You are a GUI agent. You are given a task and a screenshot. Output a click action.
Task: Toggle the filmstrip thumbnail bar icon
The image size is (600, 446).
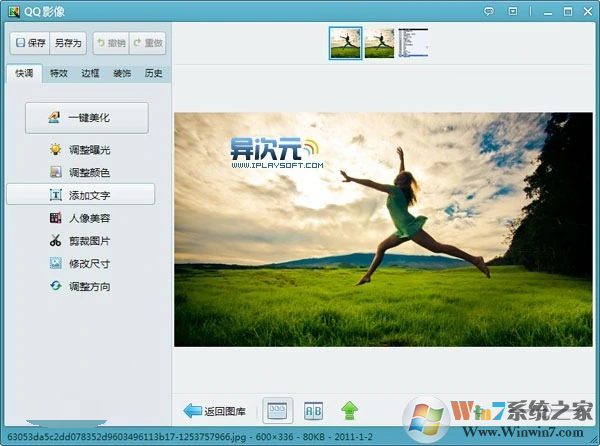(x=277, y=411)
